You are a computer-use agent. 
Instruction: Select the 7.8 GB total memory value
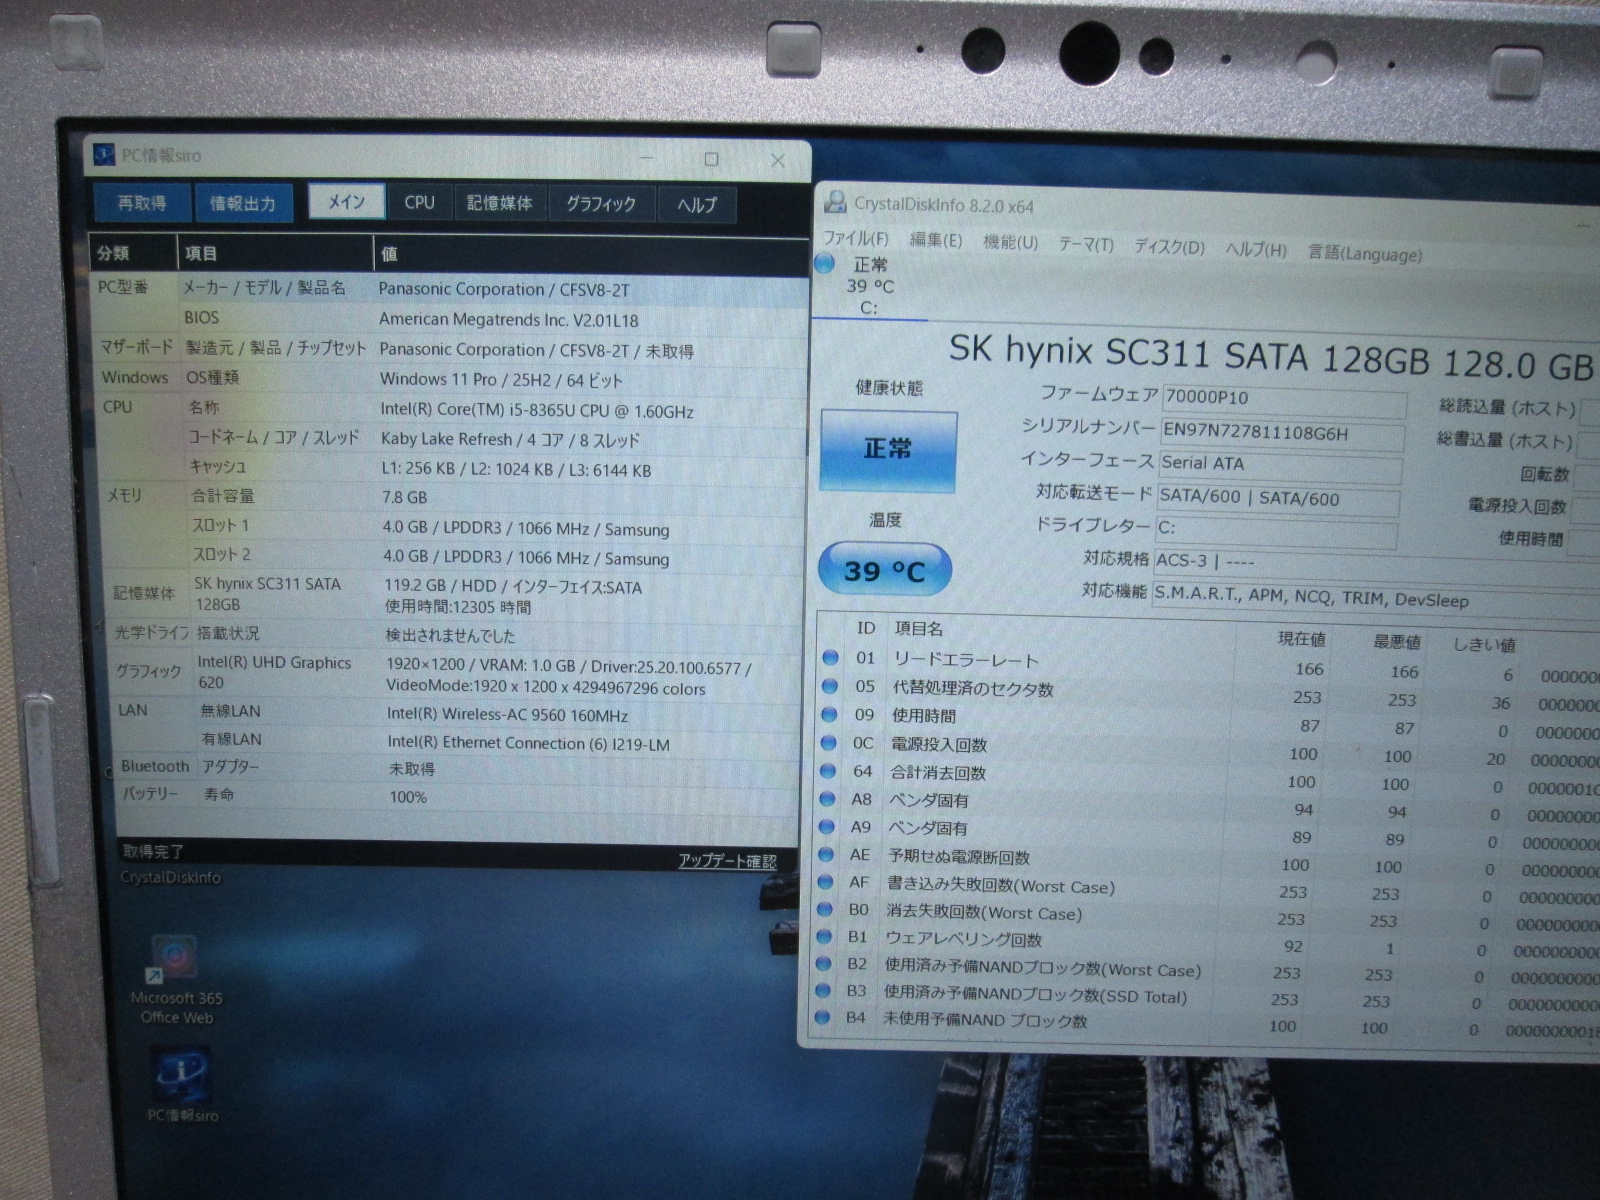pyautogui.click(x=405, y=497)
